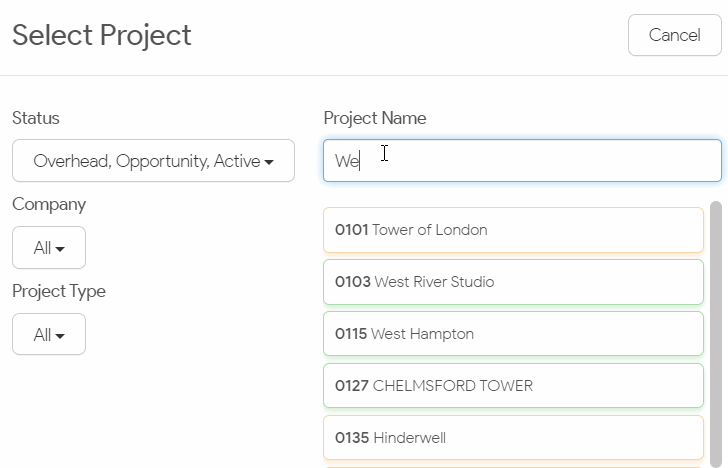Select project 0101 Tower of London
Viewport: 728px width, 468px height.
[x=514, y=230]
